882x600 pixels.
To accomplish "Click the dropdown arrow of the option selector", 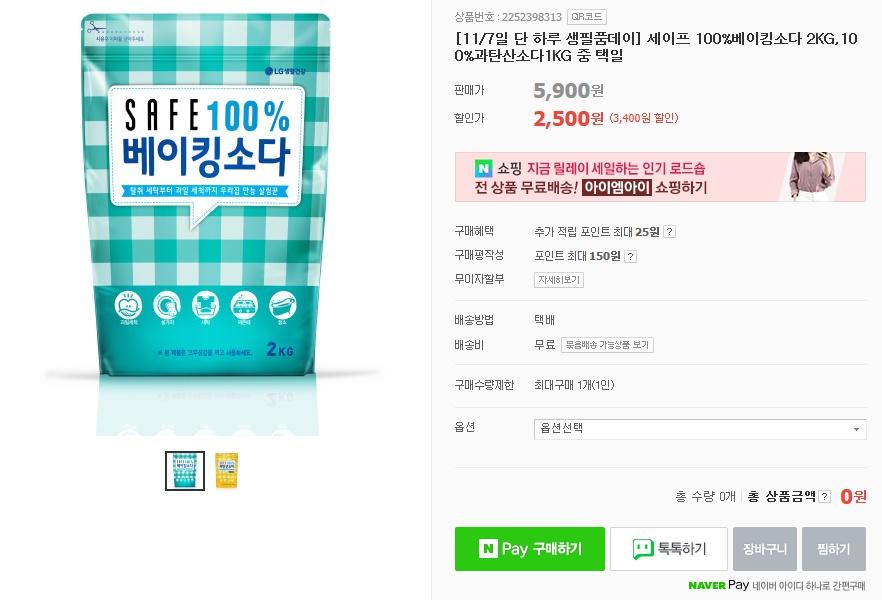I will [x=856, y=430].
